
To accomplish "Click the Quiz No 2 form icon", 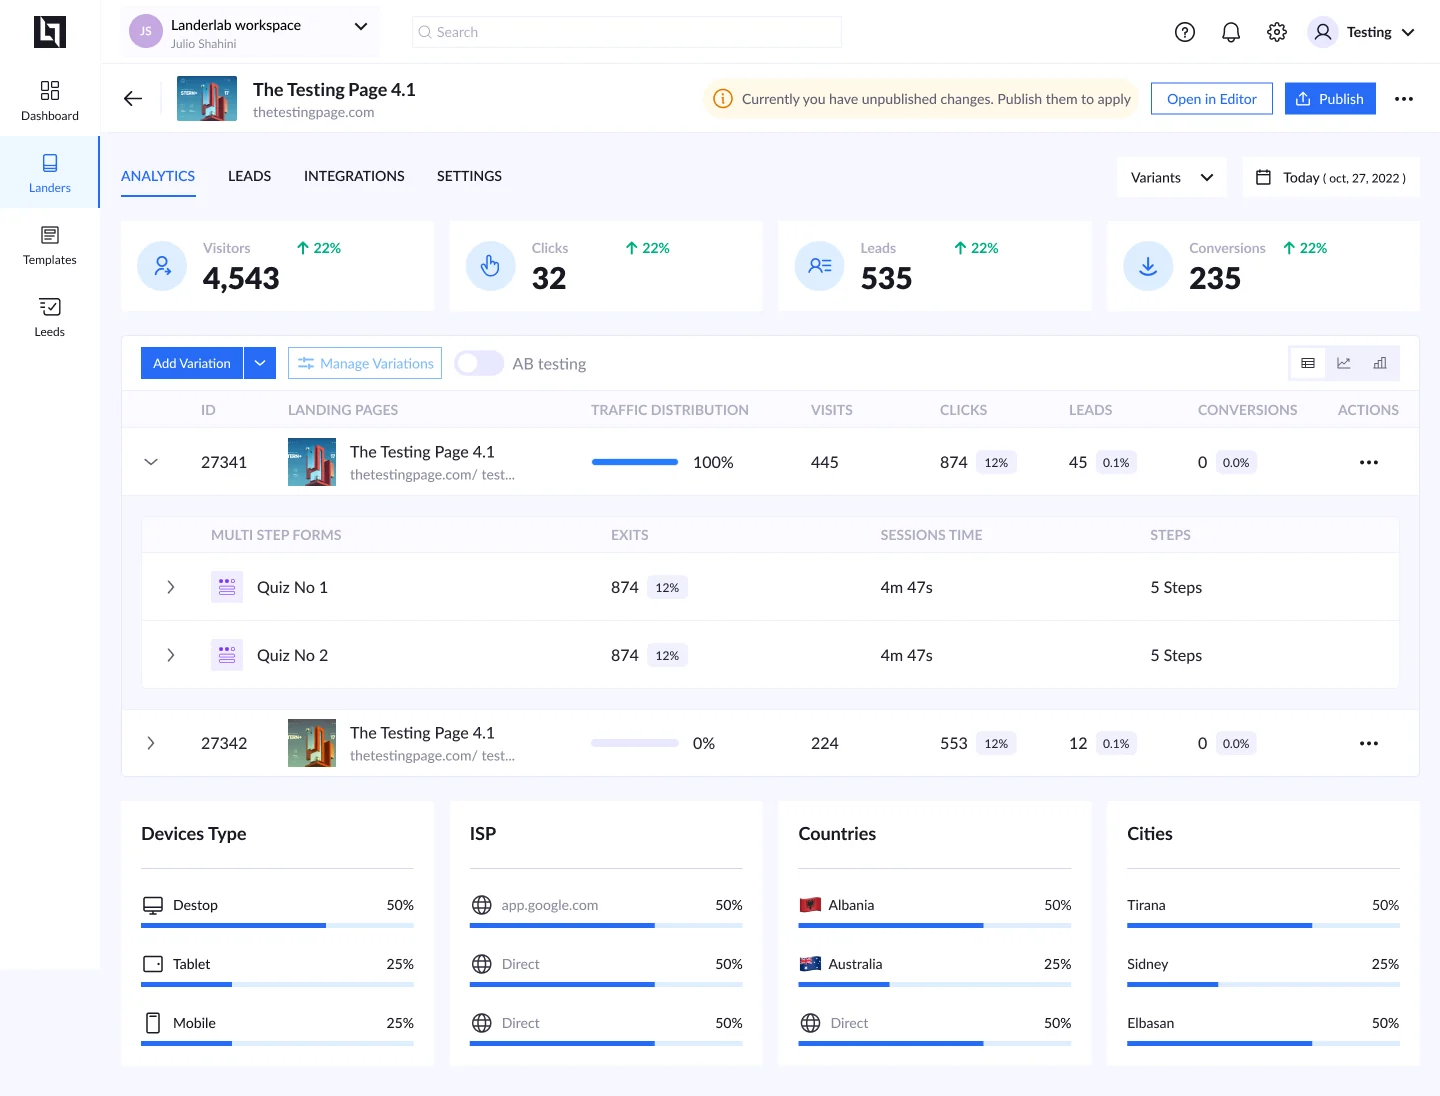I will pyautogui.click(x=227, y=655).
